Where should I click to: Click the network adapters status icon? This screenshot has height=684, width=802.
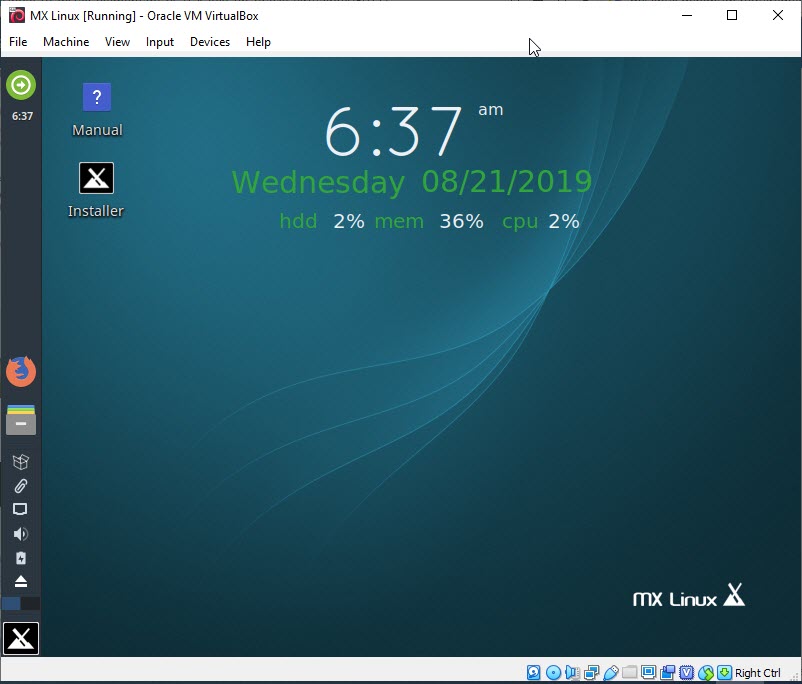pyautogui.click(x=591, y=672)
